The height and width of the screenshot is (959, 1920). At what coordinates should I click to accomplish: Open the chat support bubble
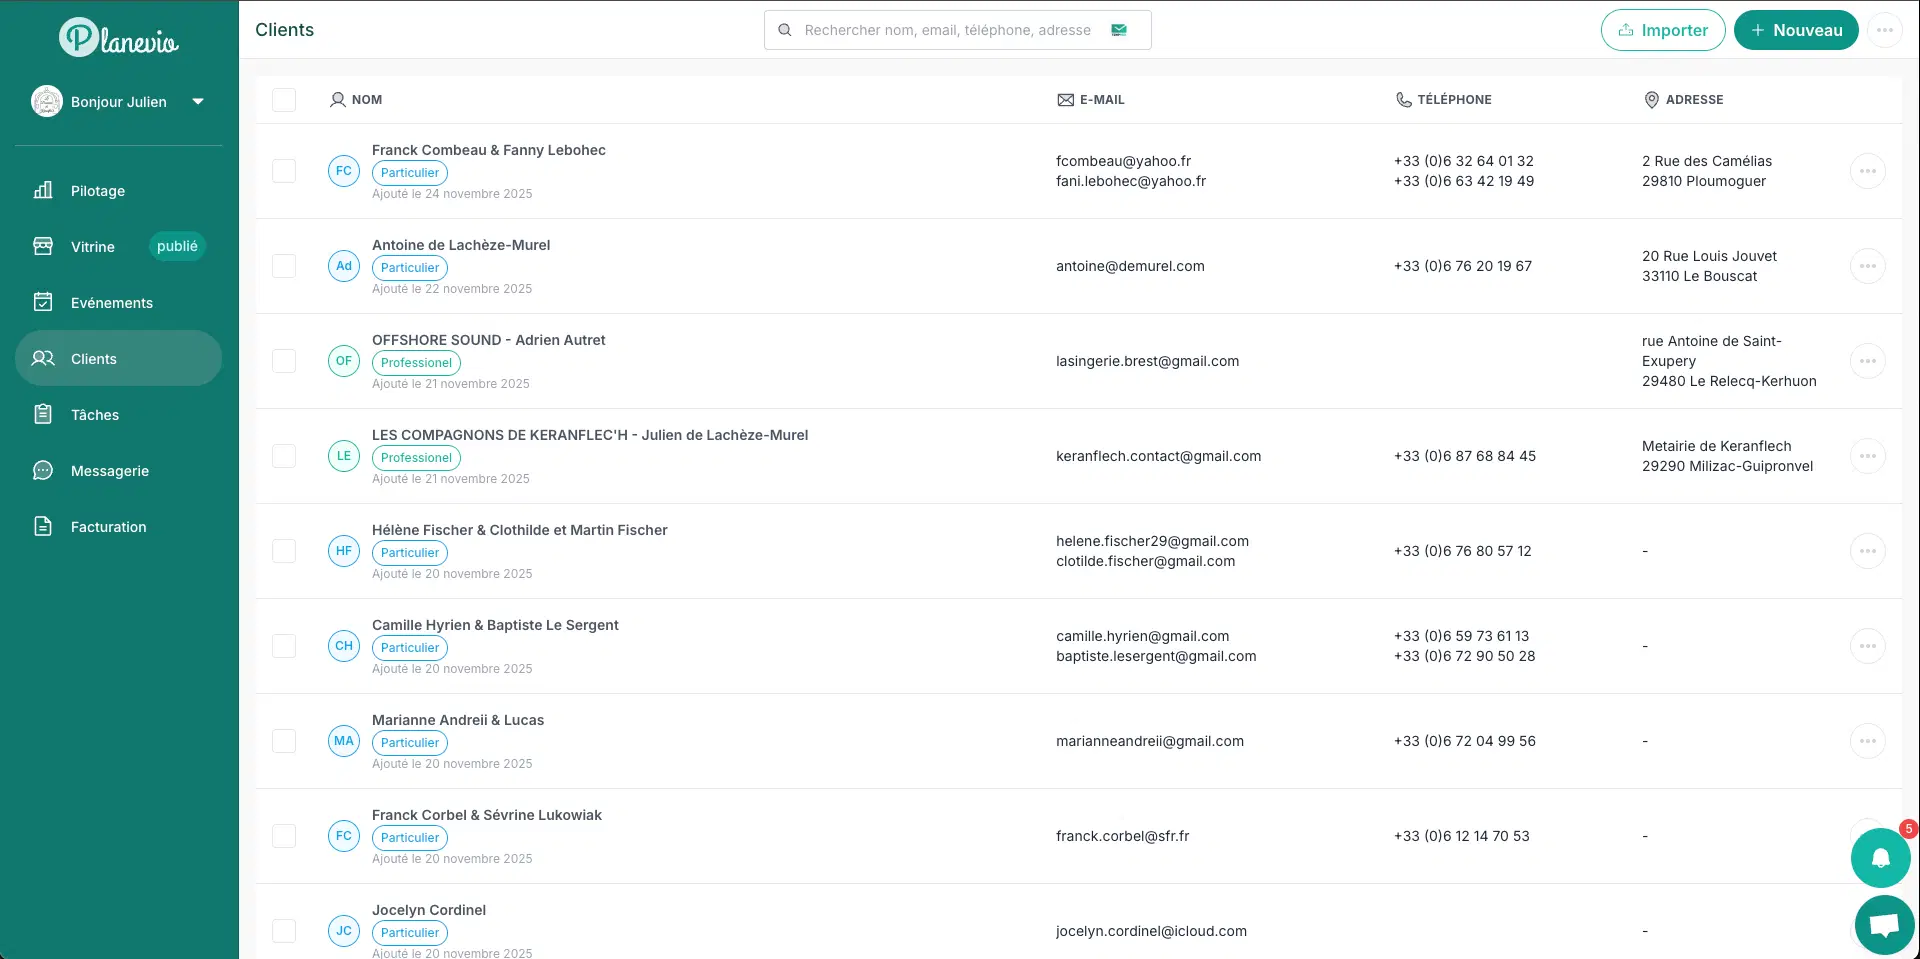1885,925
